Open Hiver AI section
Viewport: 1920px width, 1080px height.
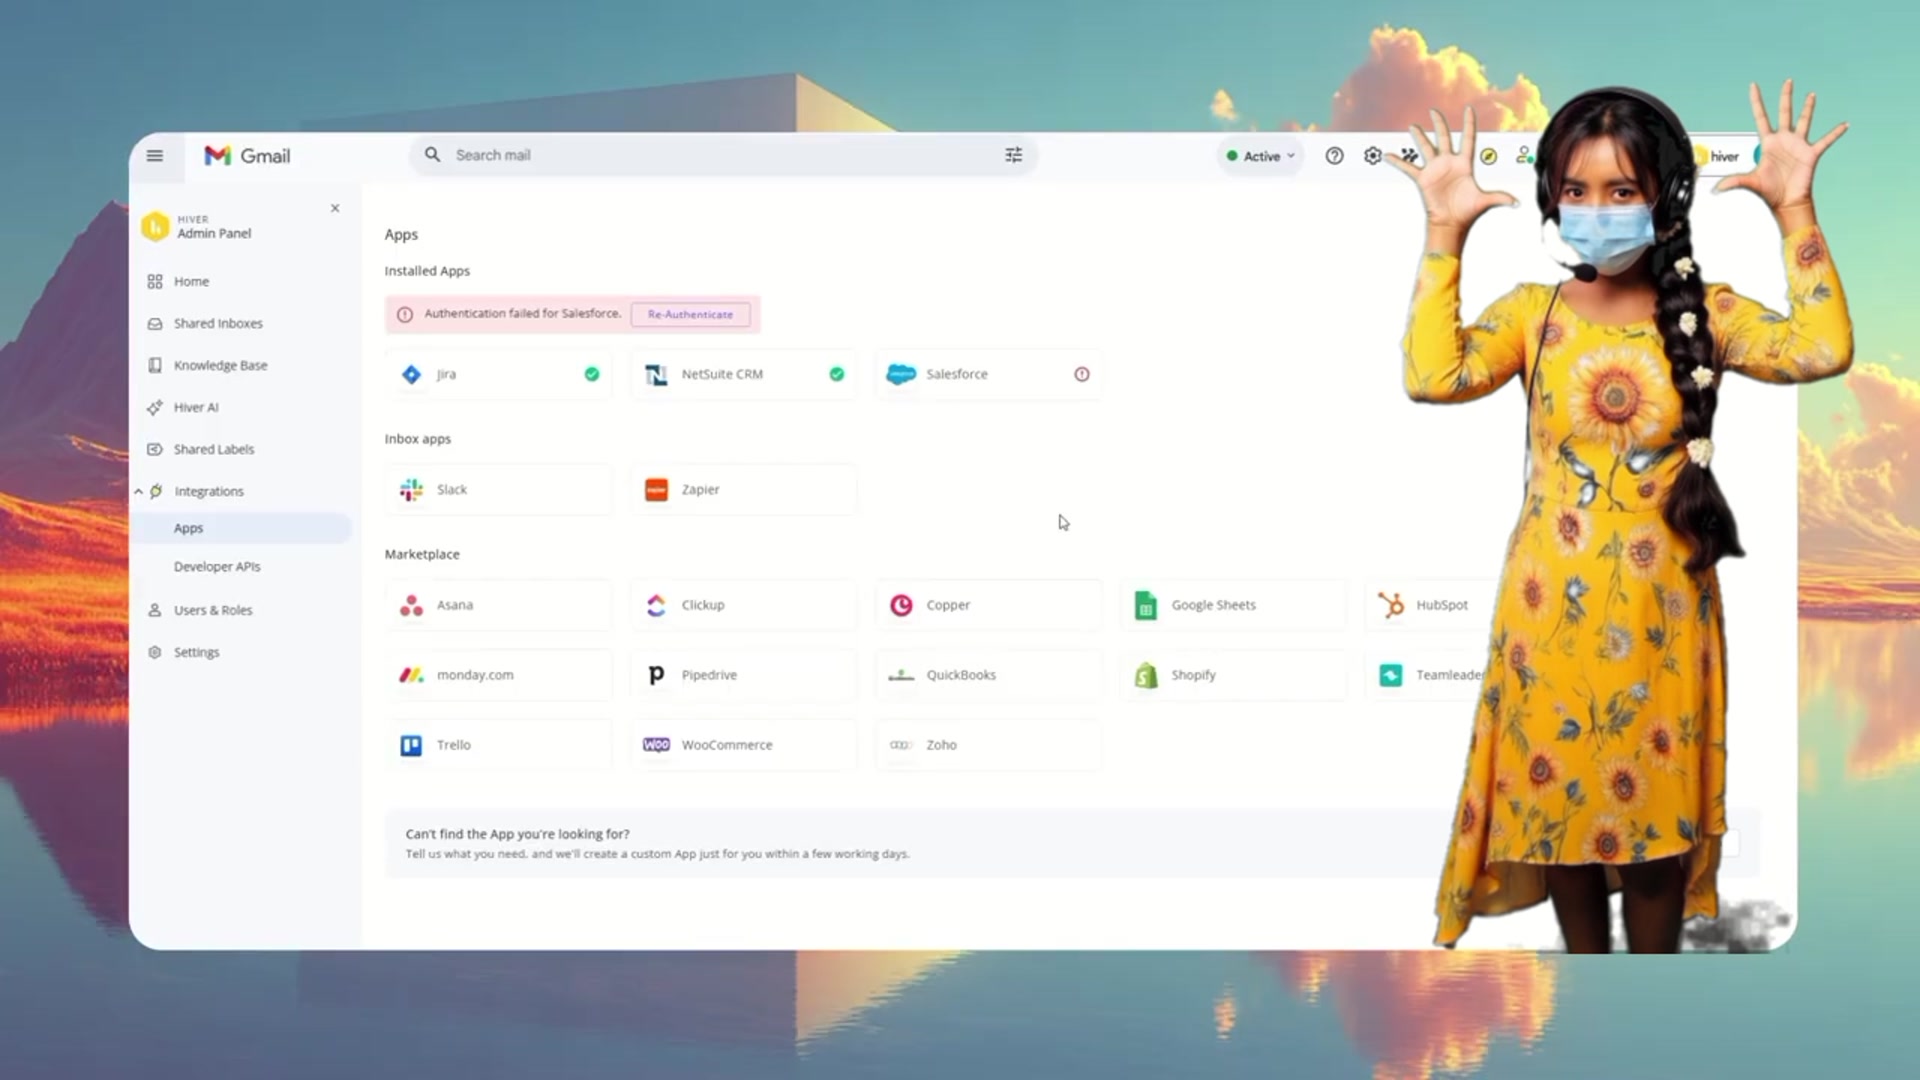[196, 408]
